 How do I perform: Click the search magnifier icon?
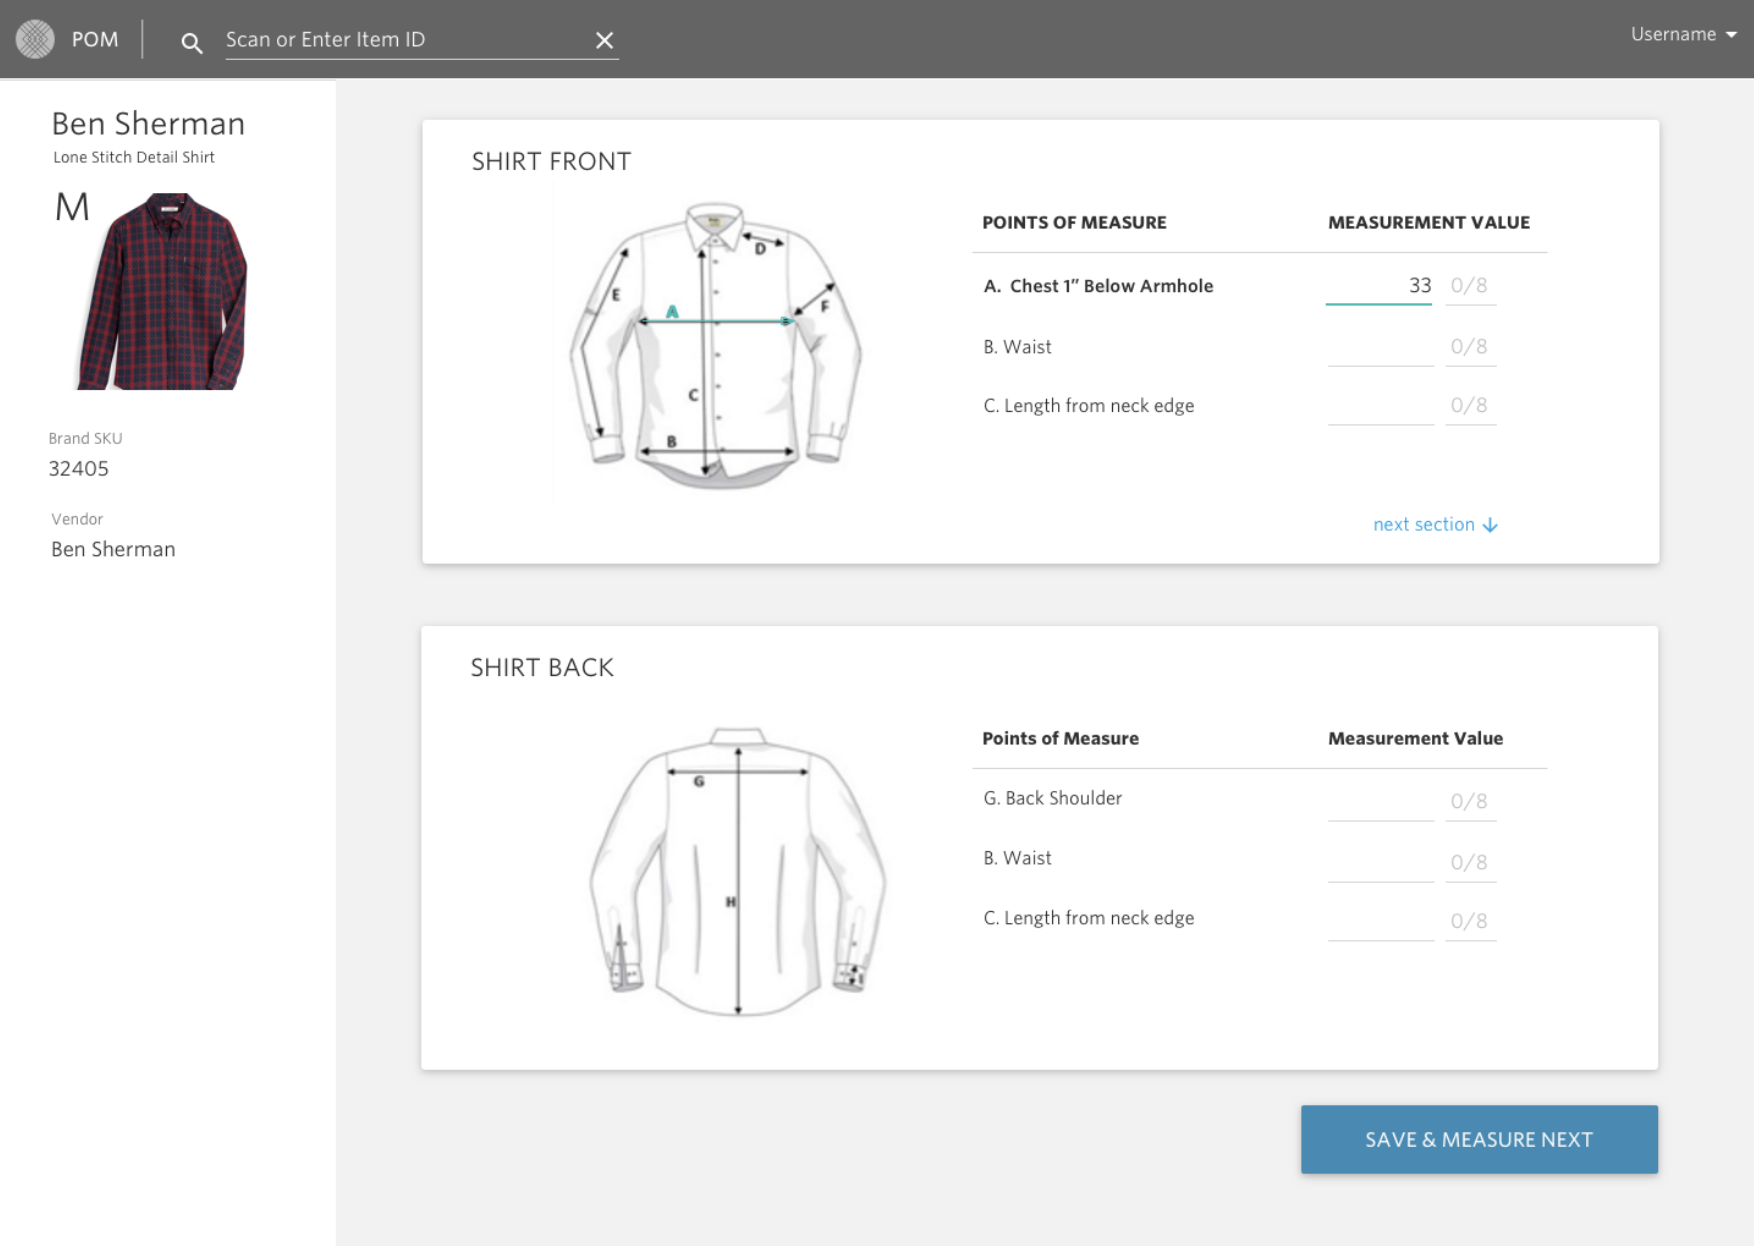pos(191,42)
